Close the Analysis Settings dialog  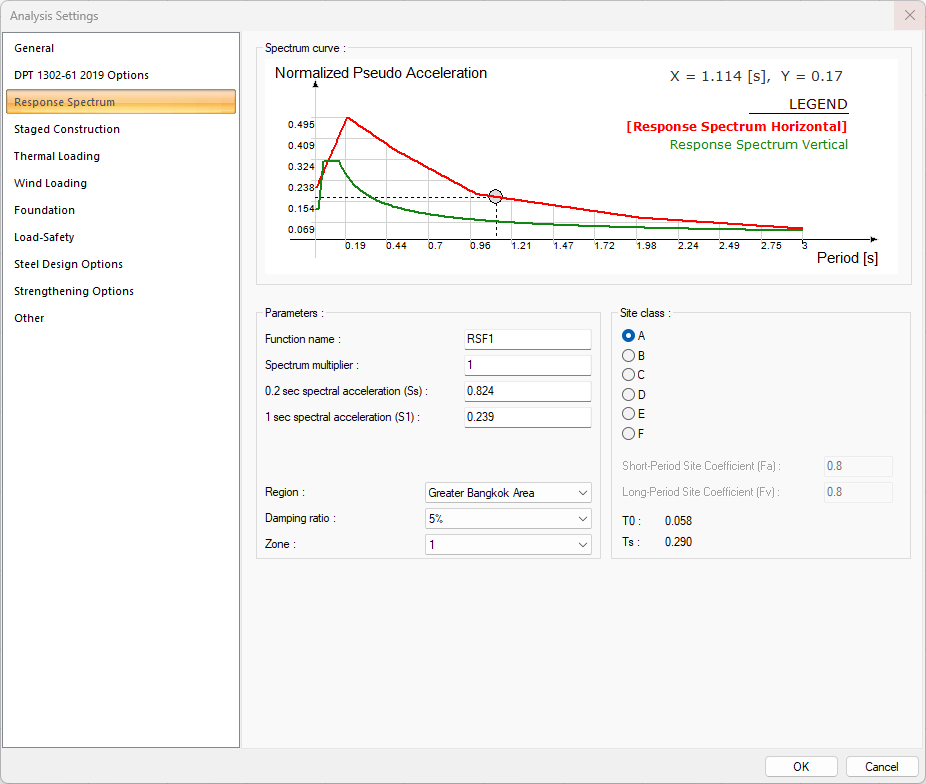coord(909,16)
